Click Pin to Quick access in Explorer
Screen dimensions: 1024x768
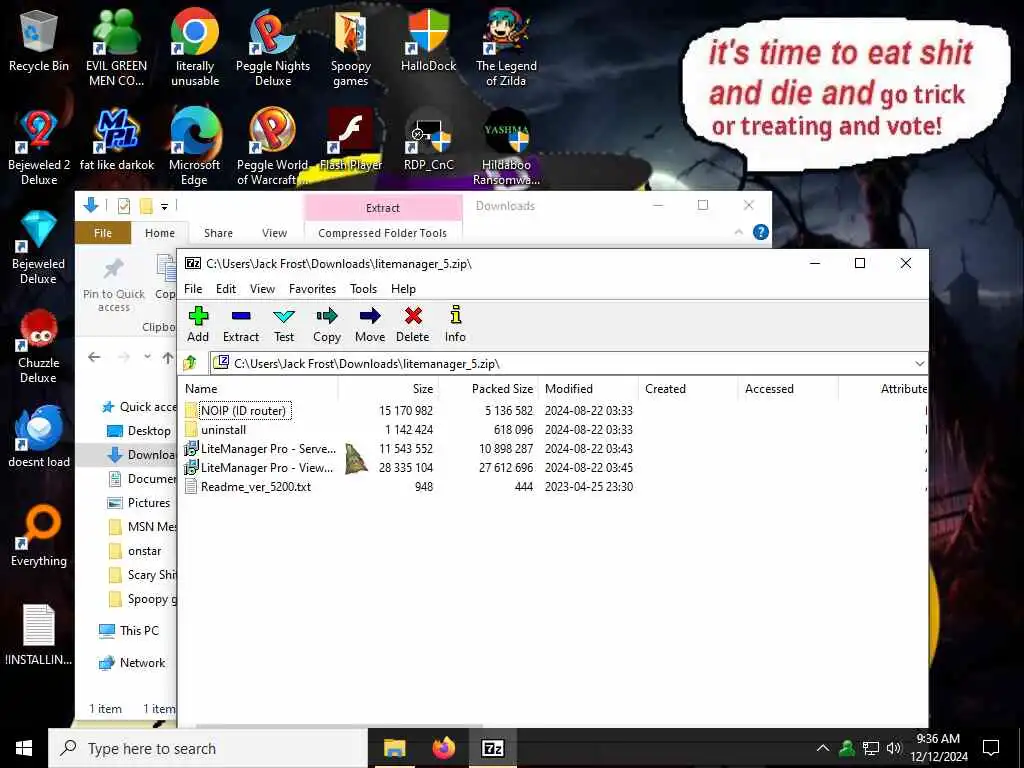tap(114, 284)
